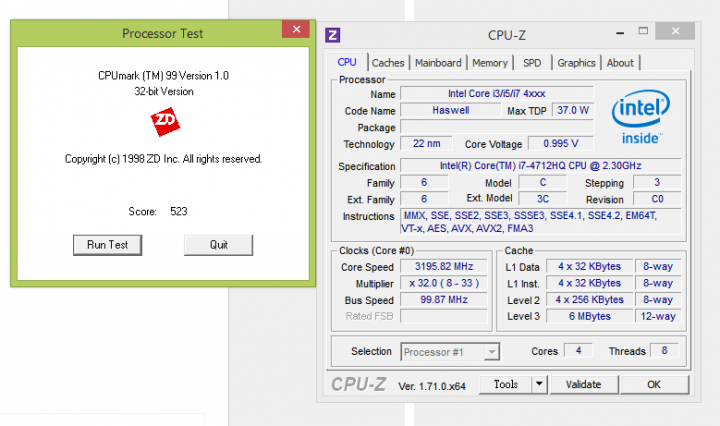Click the Validate button

coord(584,384)
